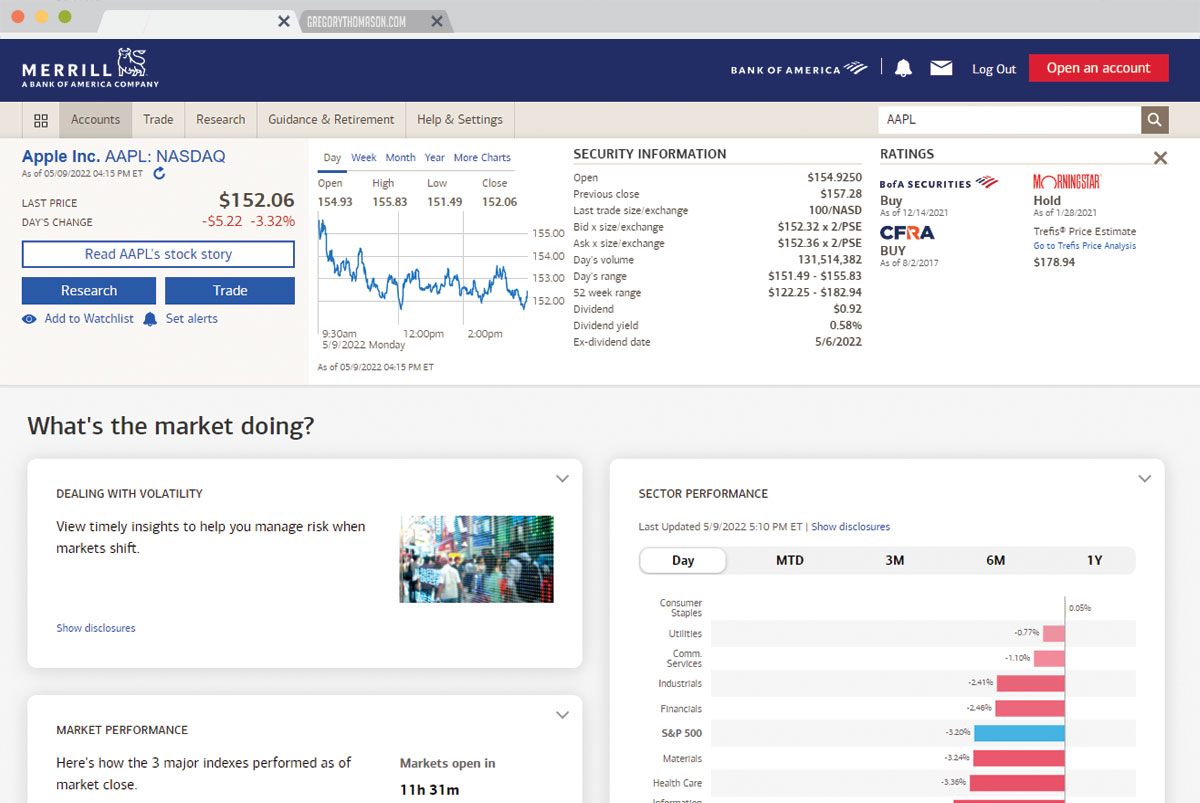
Task: Click Show disclosures in Sector Performance
Action: (x=850, y=527)
